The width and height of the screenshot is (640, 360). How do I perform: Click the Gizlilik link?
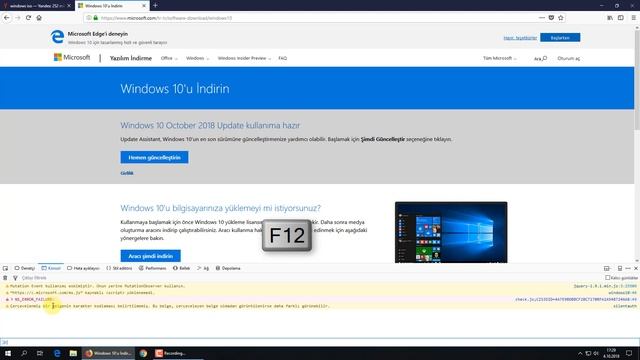(x=127, y=173)
